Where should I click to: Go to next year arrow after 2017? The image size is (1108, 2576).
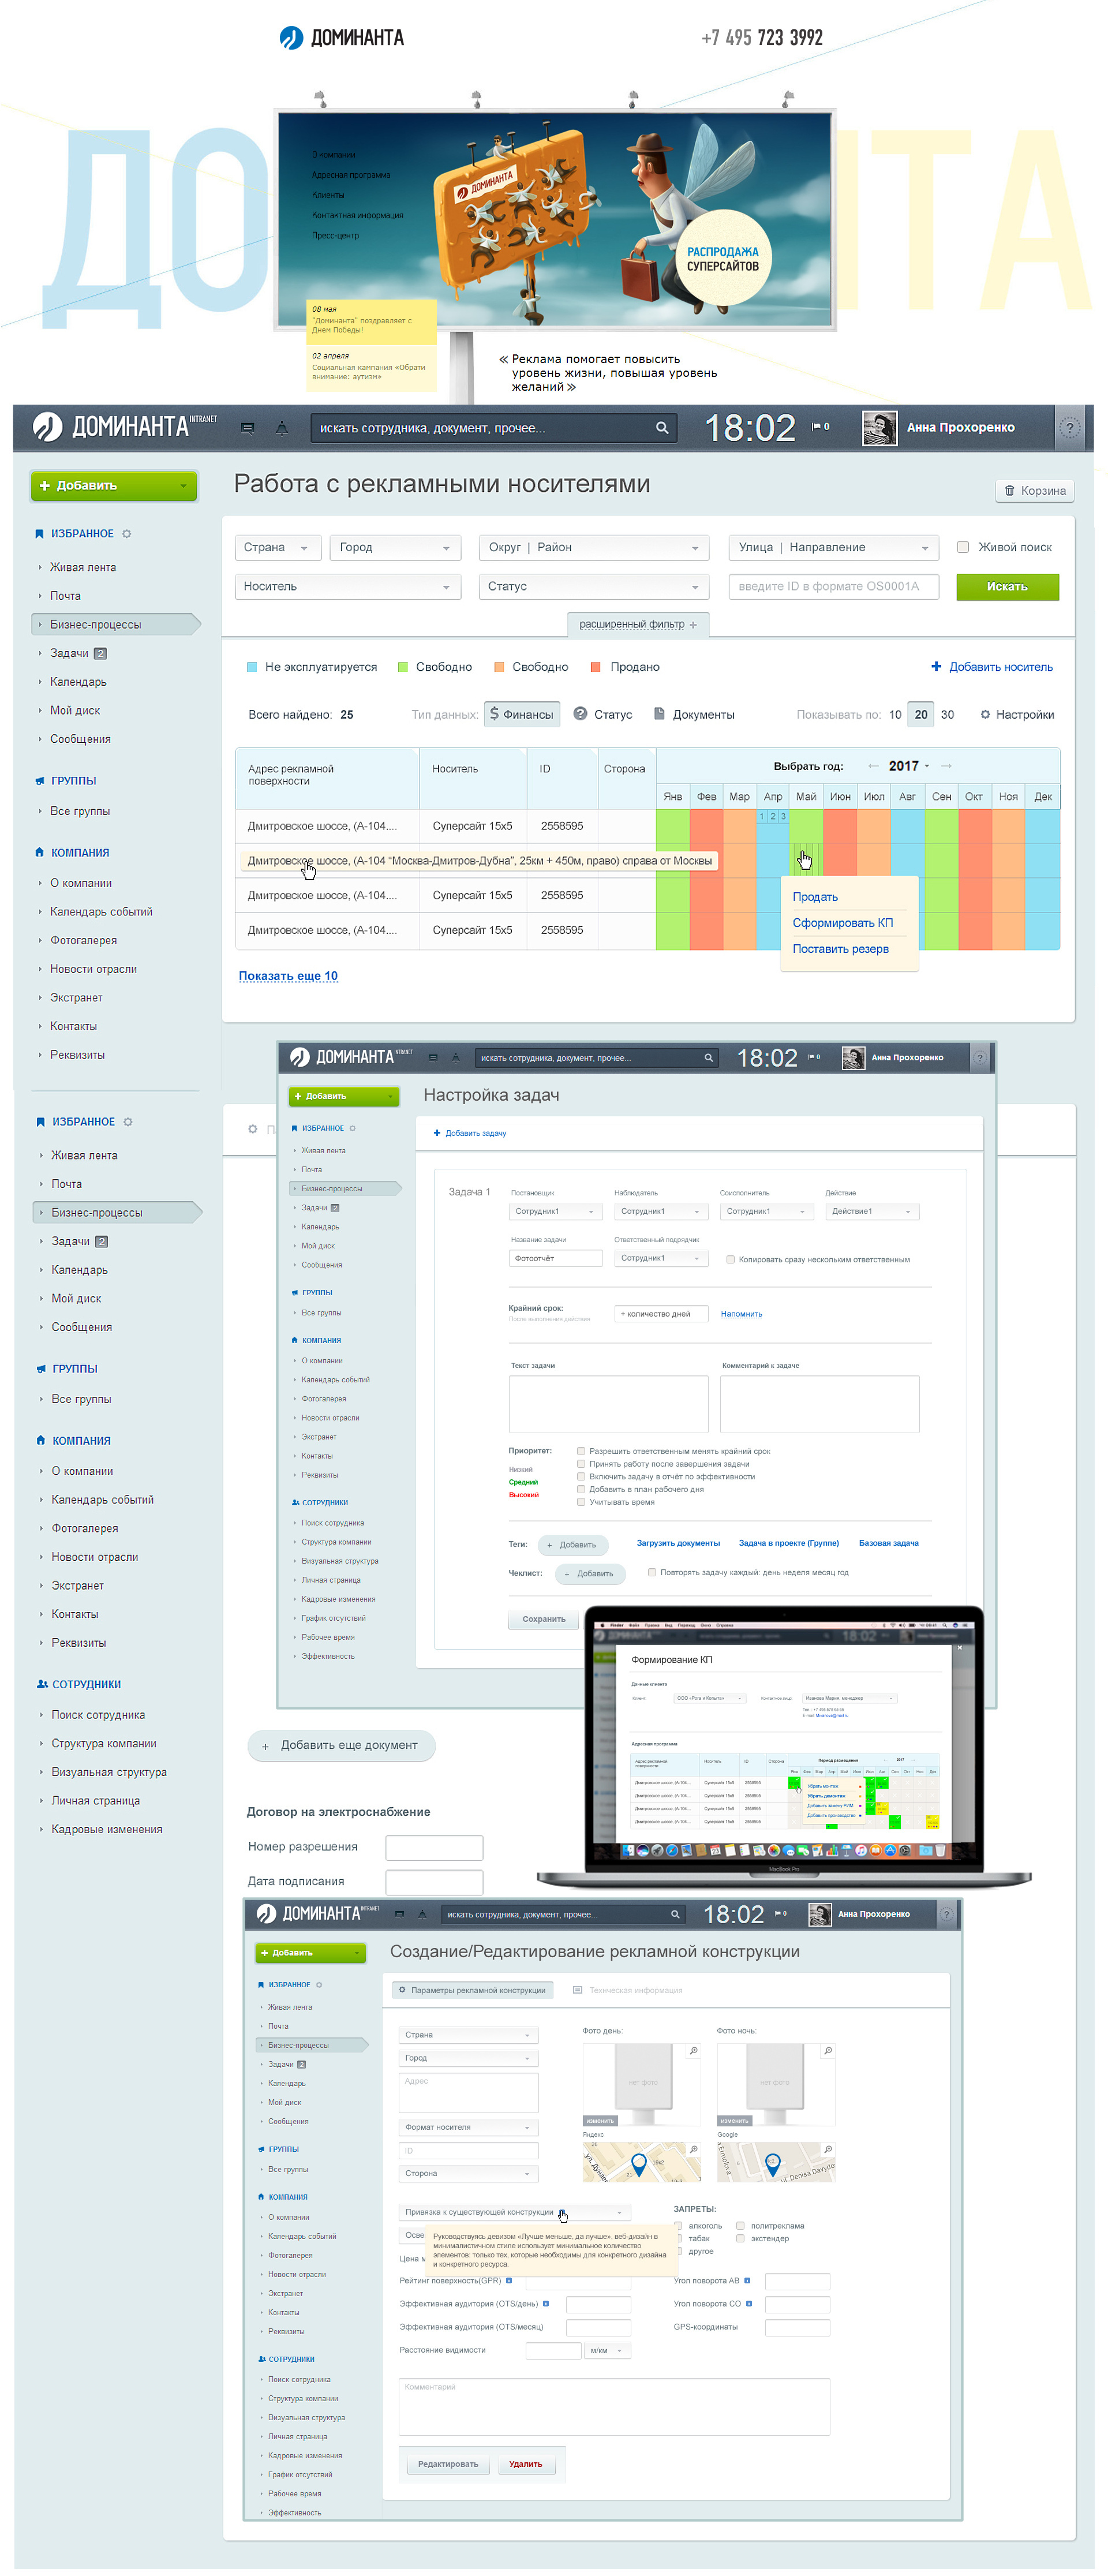click(x=946, y=766)
